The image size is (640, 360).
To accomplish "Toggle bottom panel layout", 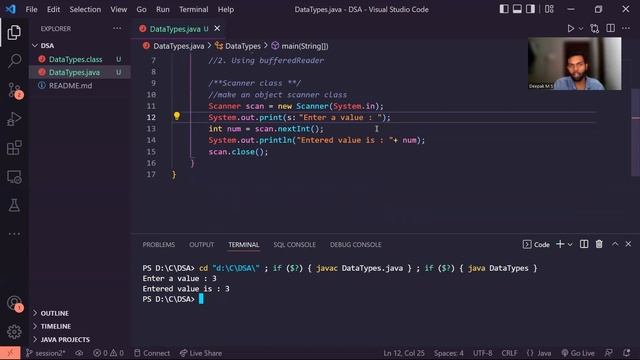I will (x=517, y=9).
